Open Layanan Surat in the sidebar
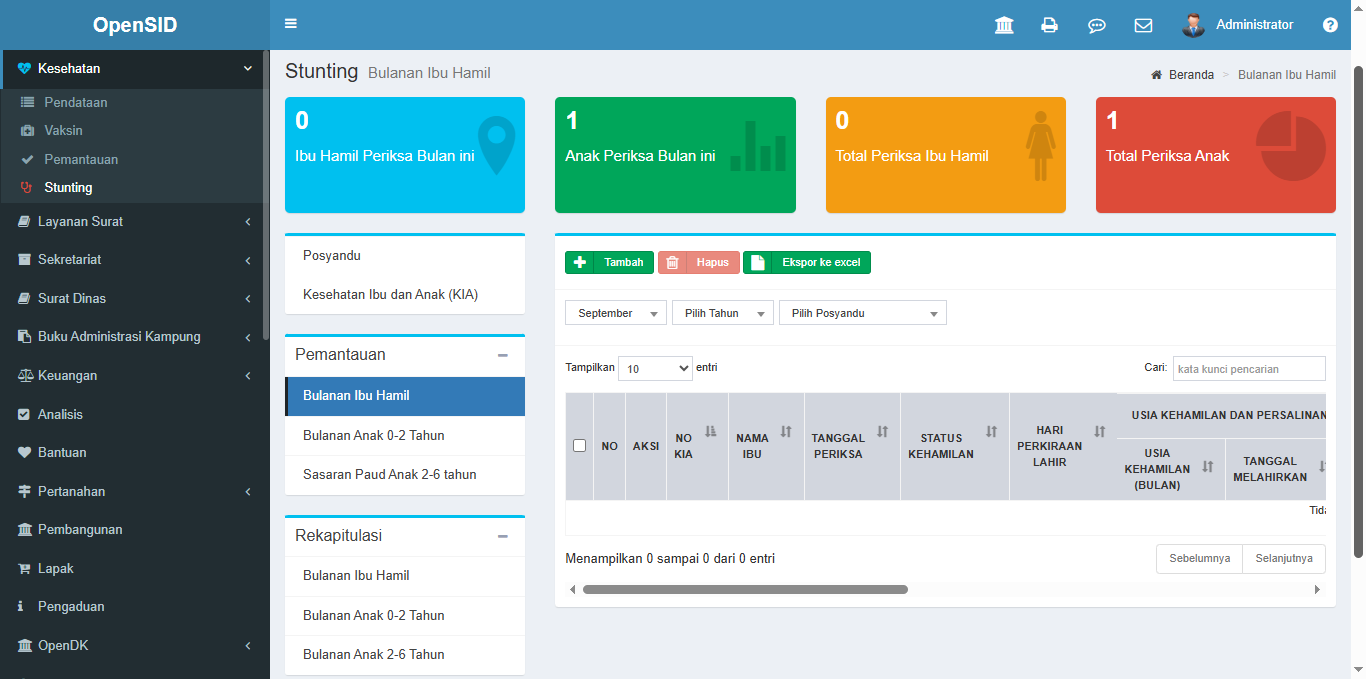 [135, 221]
